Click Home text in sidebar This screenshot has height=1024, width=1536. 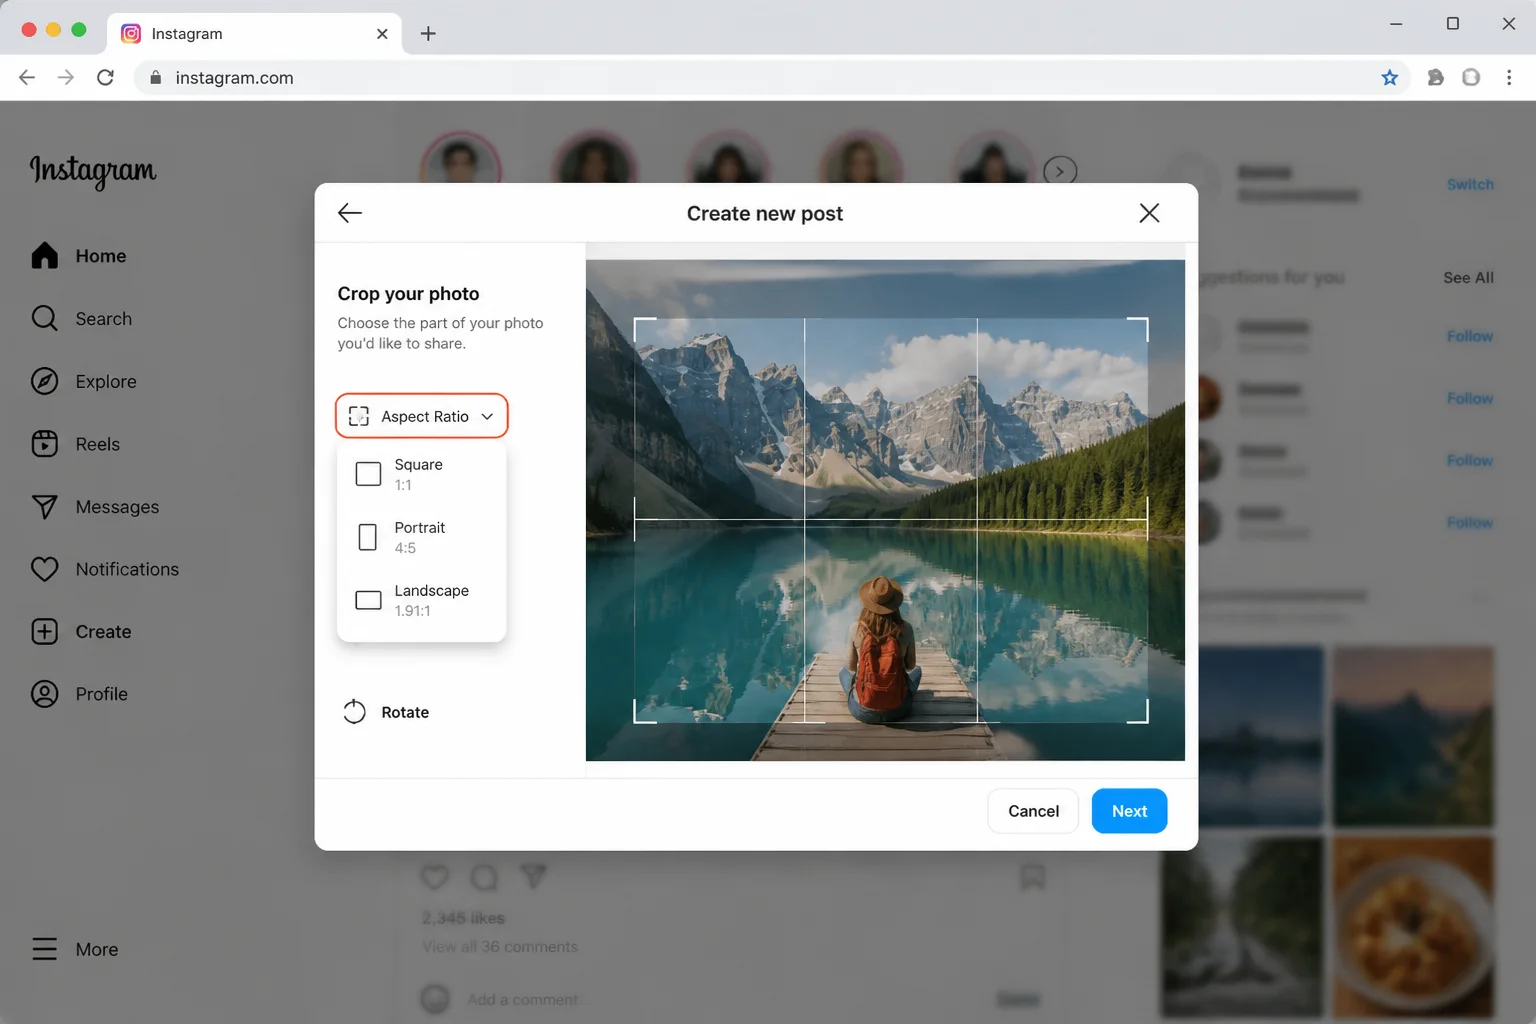[101, 256]
